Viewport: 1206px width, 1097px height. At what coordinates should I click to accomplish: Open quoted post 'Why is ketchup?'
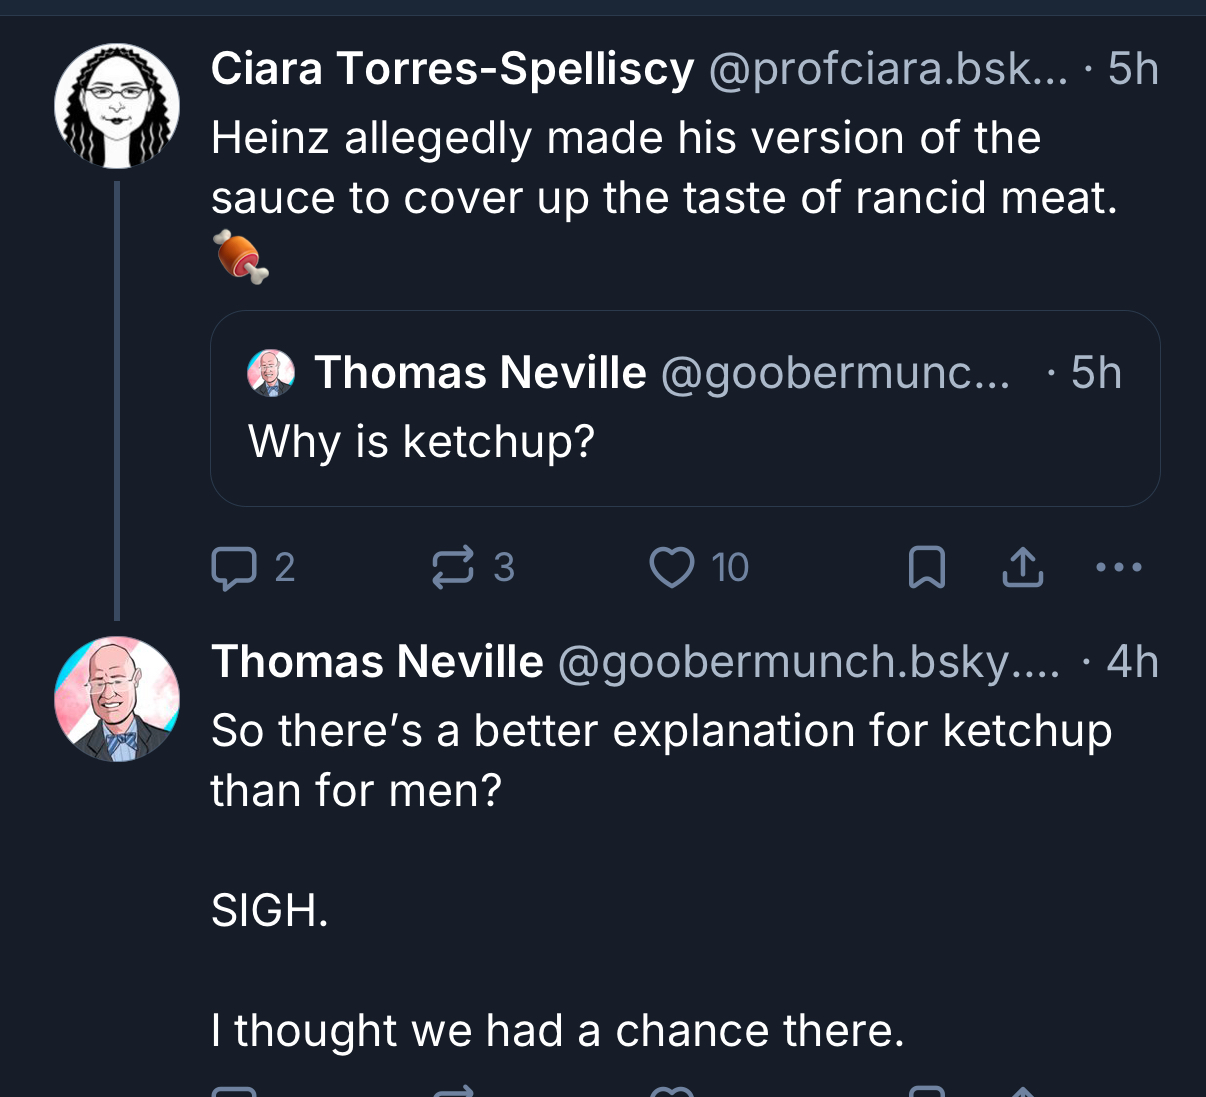(684, 440)
